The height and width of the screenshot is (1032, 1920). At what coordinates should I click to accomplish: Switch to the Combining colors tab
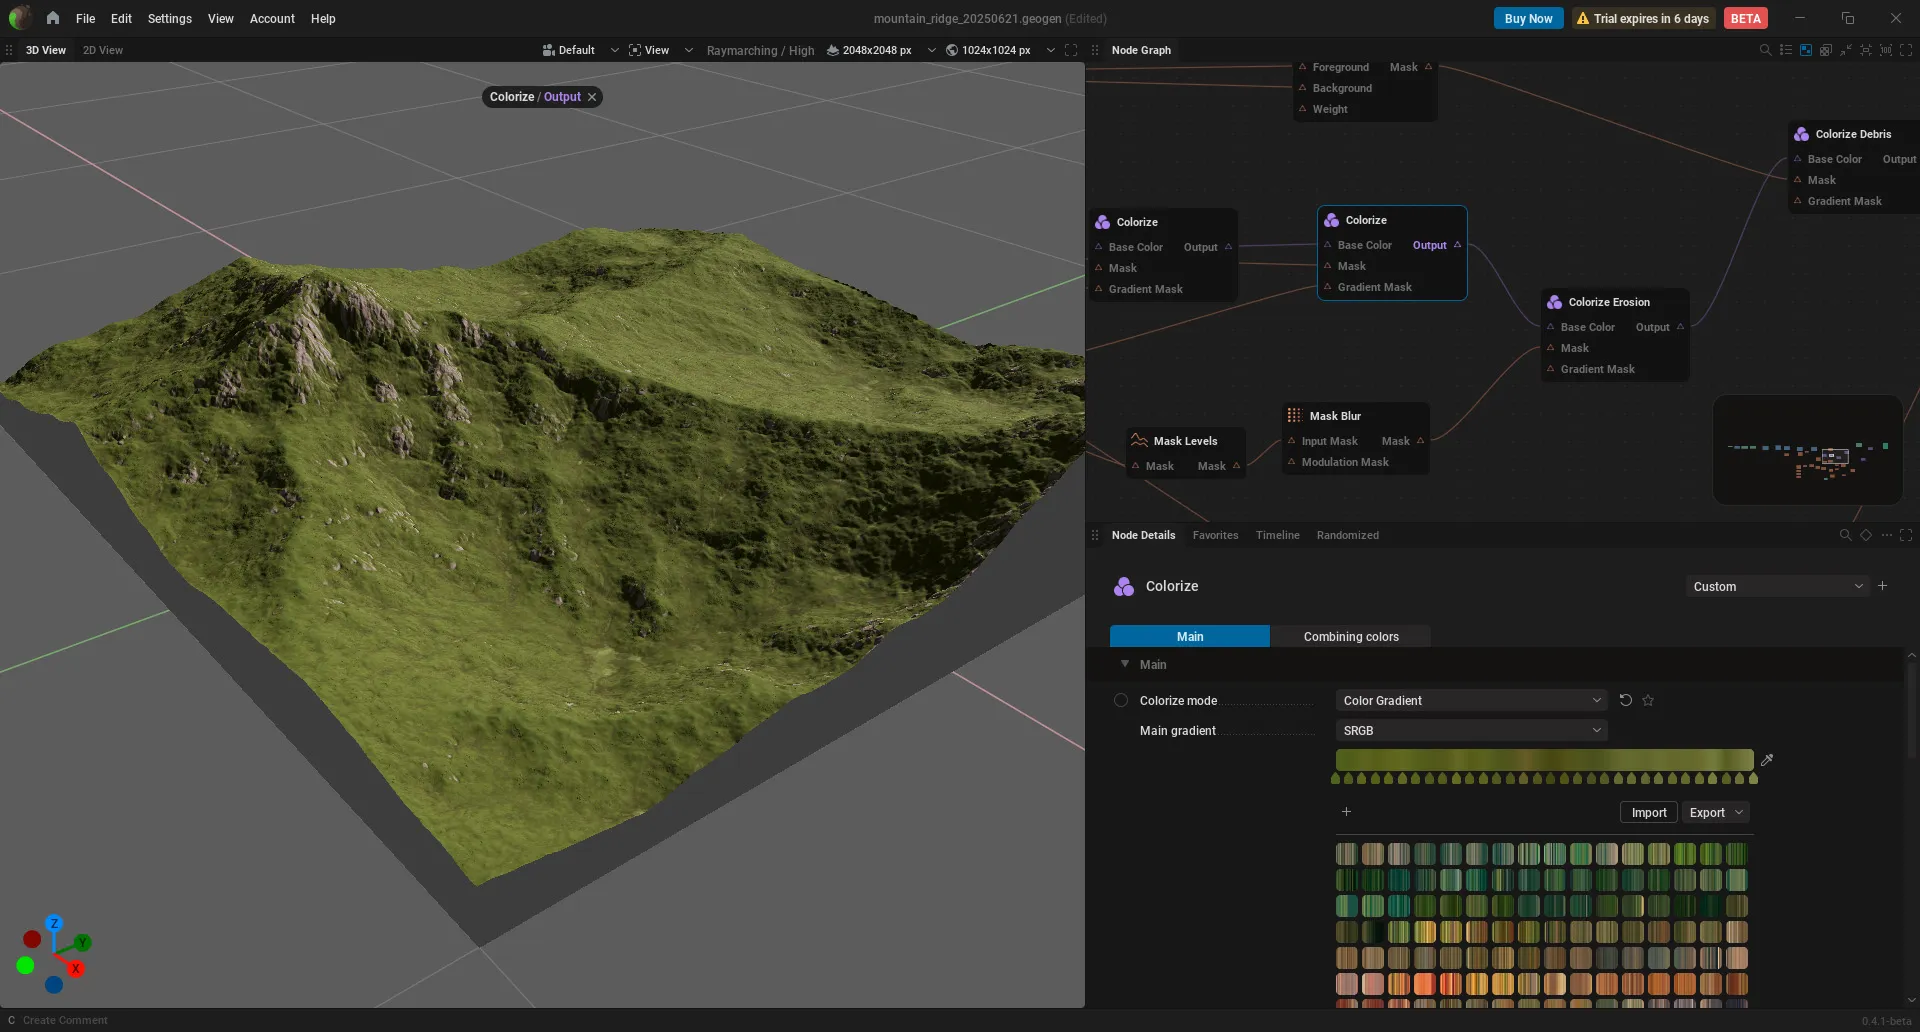pos(1350,636)
